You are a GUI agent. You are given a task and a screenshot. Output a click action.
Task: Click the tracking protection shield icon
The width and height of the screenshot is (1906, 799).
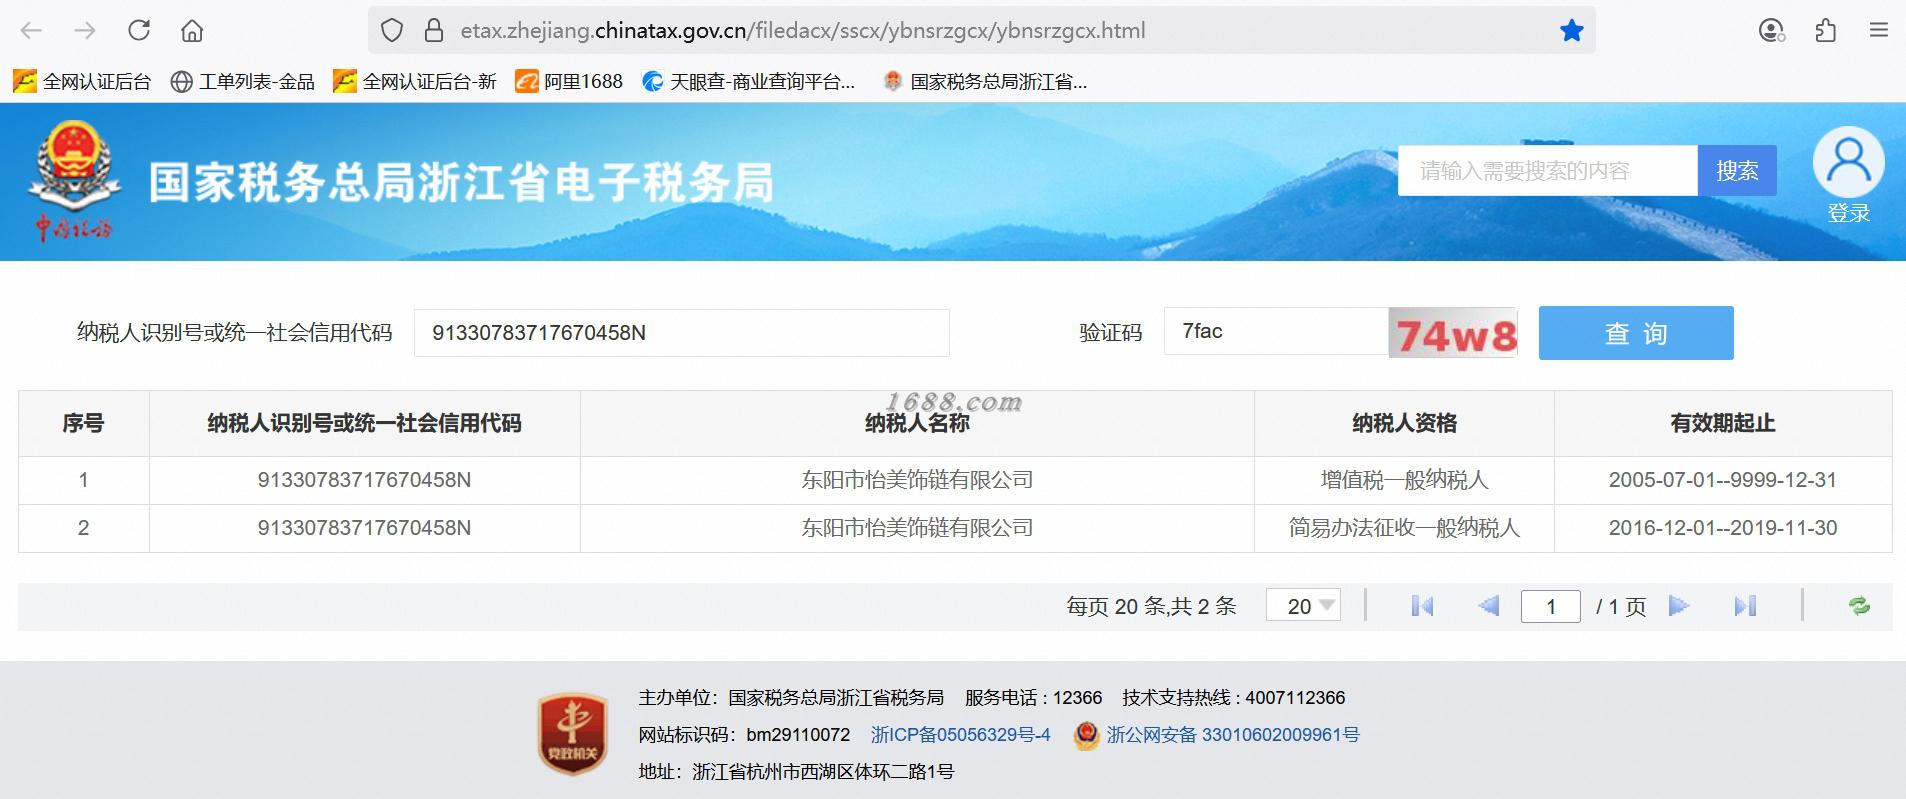pyautogui.click(x=392, y=31)
